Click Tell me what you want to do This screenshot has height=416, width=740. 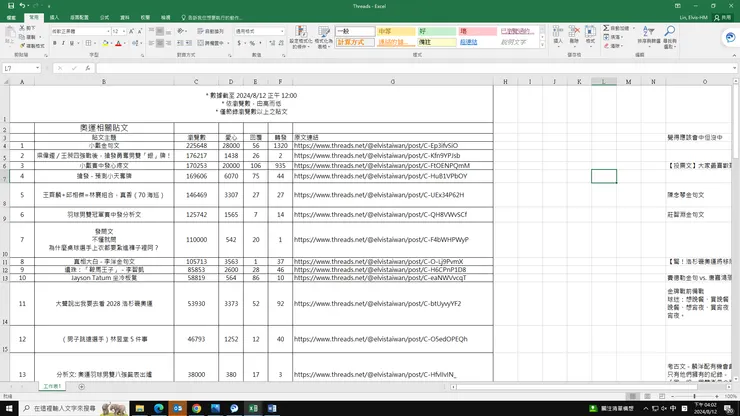pos(212,17)
